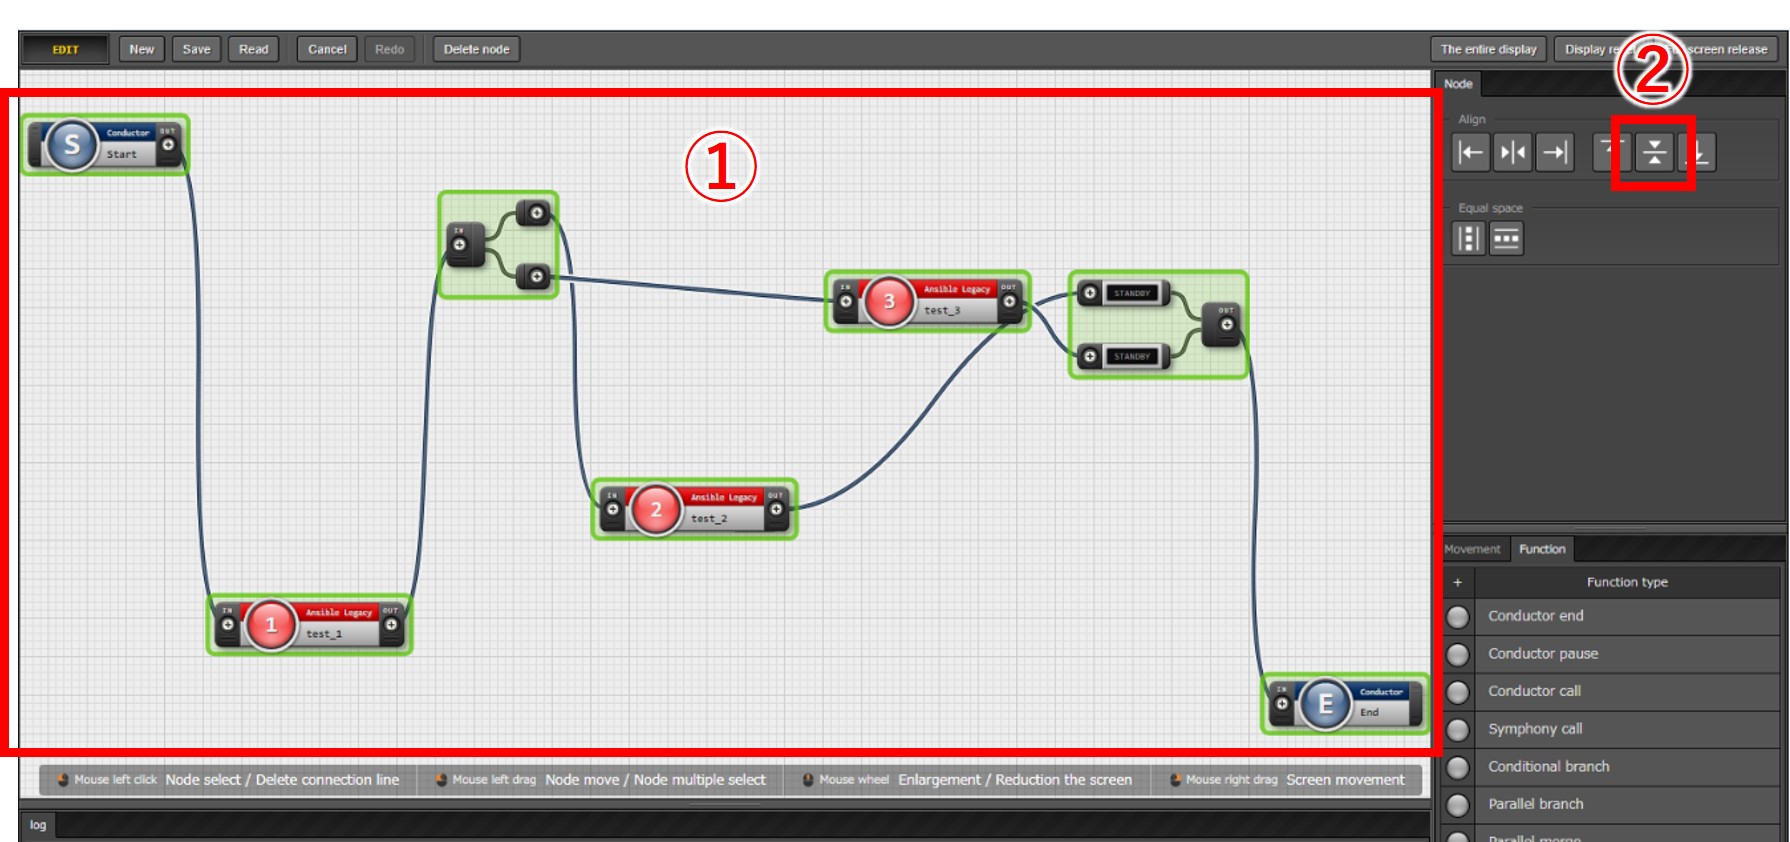Click the OUT port of test_2 node

pyautogui.click(x=776, y=509)
